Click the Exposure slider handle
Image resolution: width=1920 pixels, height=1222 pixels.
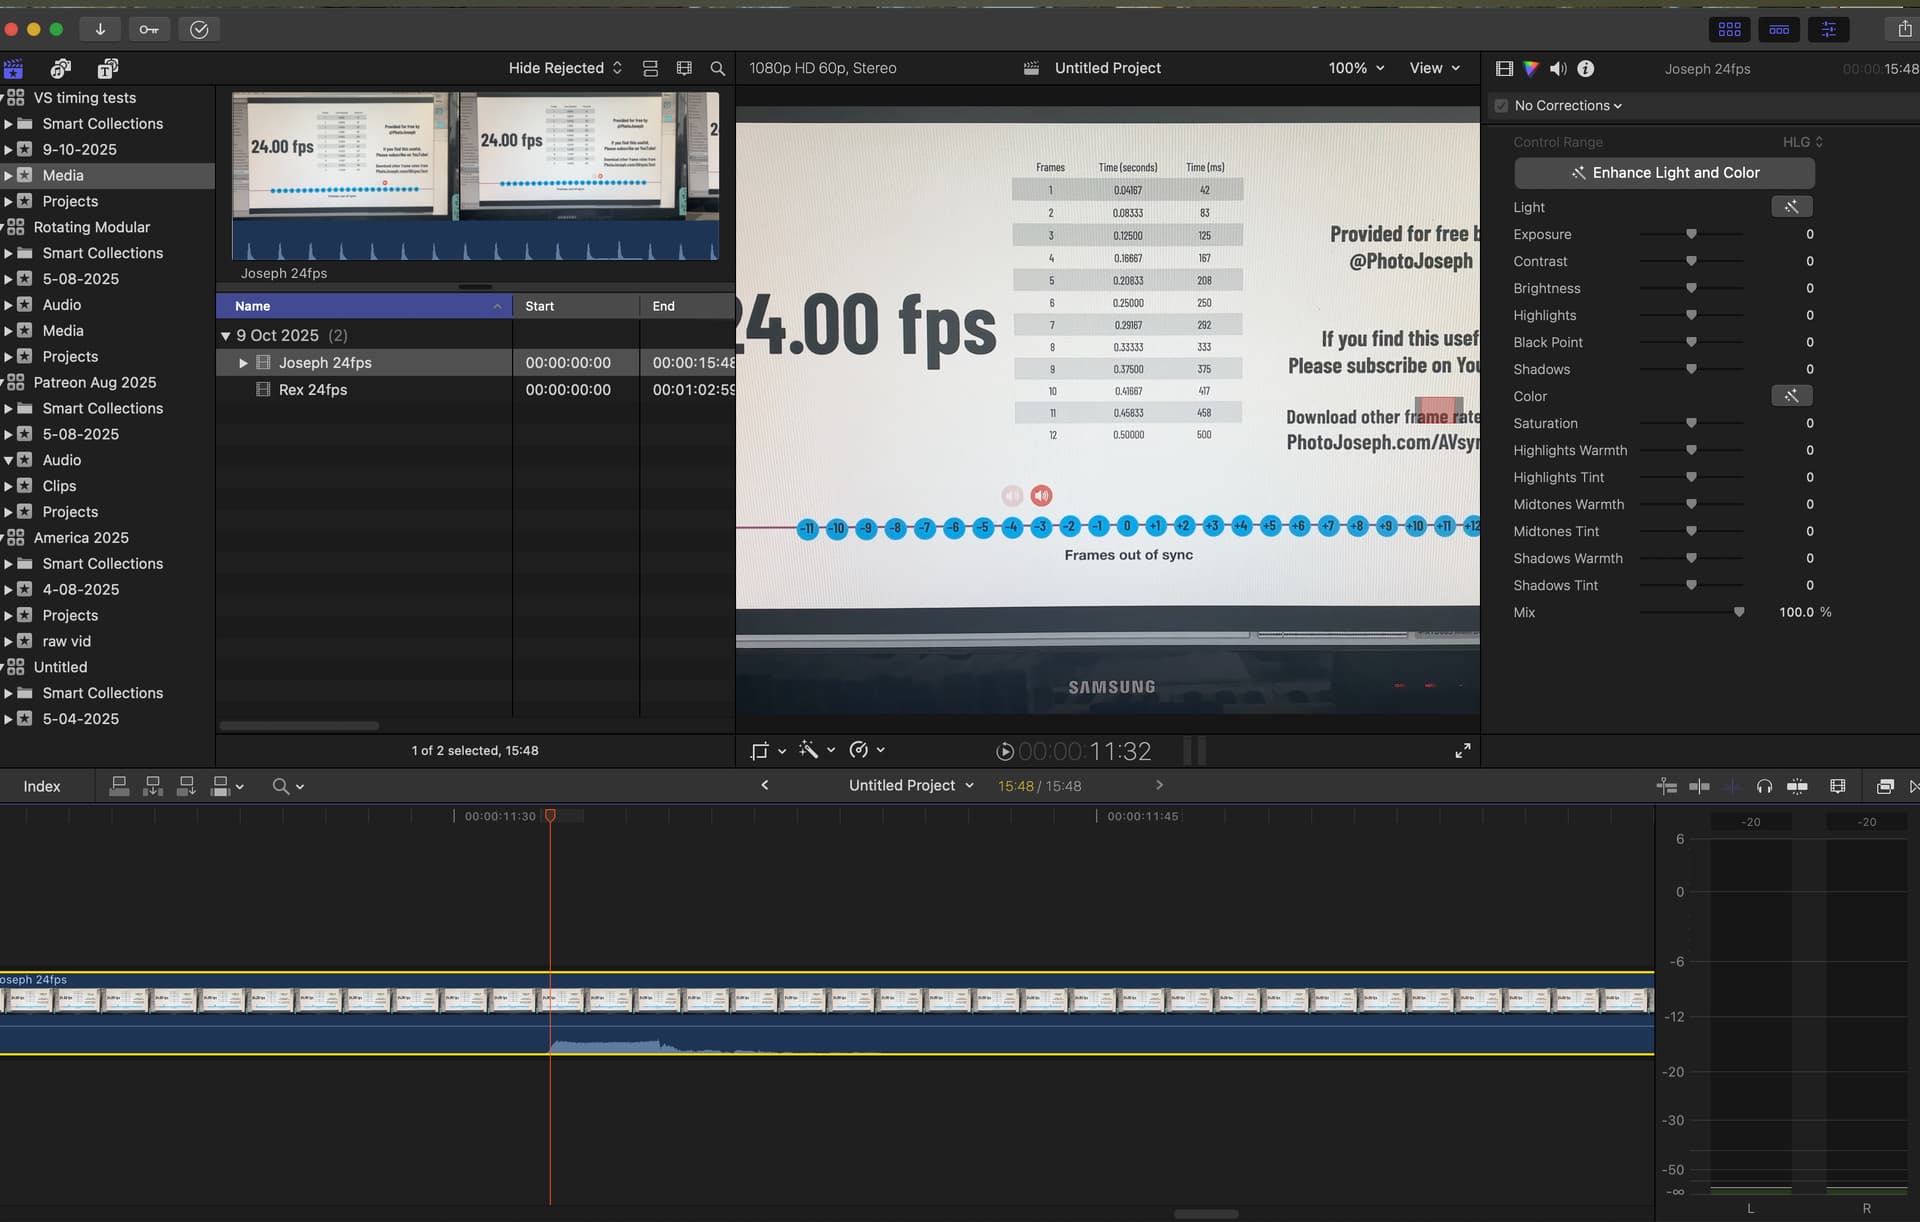tap(1691, 234)
